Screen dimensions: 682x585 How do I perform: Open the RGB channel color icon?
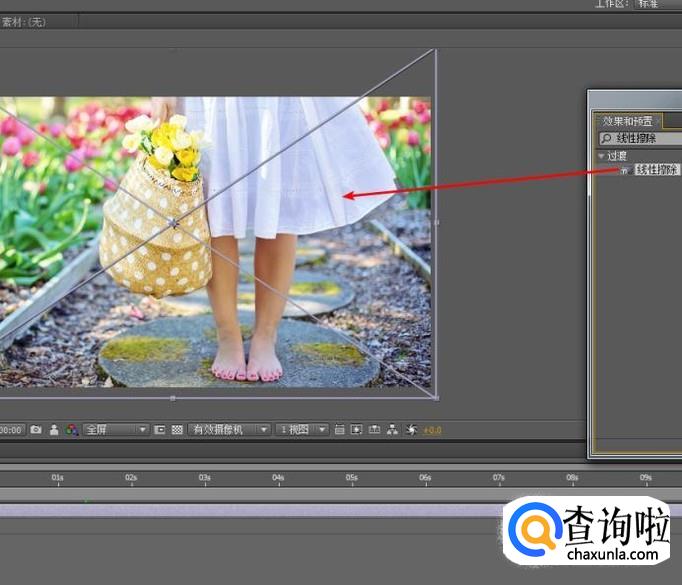(x=71, y=430)
